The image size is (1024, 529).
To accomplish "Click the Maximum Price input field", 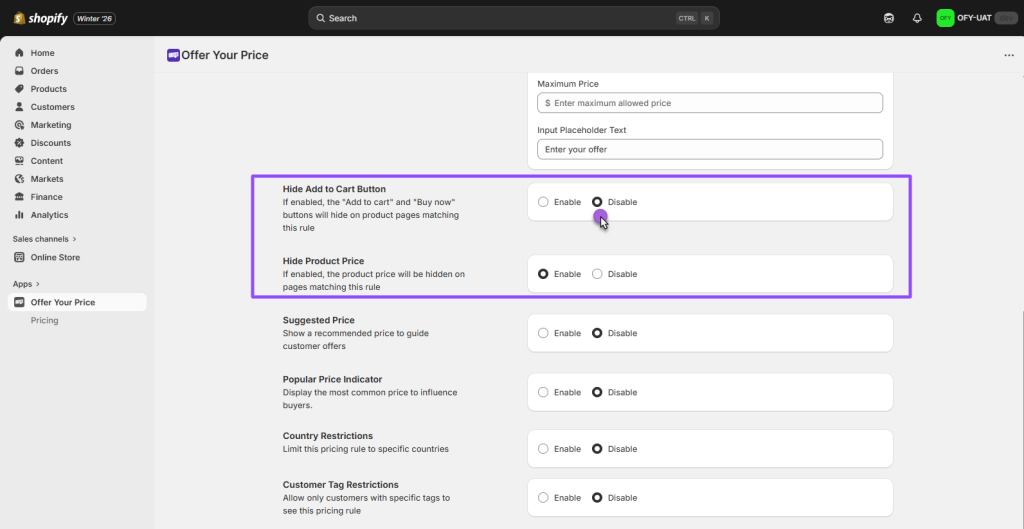I will click(710, 103).
